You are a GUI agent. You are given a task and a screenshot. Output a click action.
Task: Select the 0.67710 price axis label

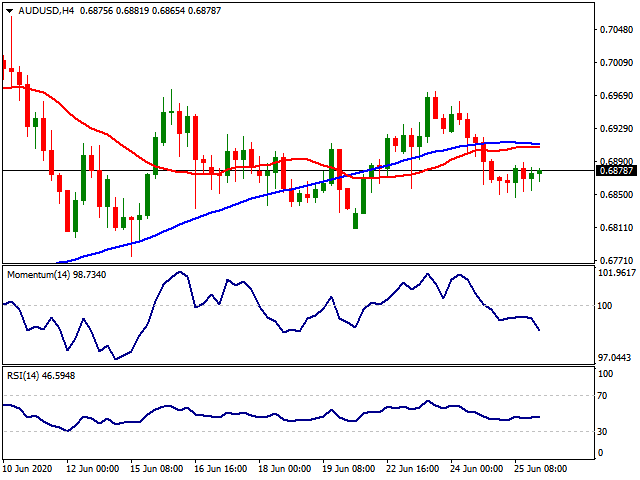(616, 260)
